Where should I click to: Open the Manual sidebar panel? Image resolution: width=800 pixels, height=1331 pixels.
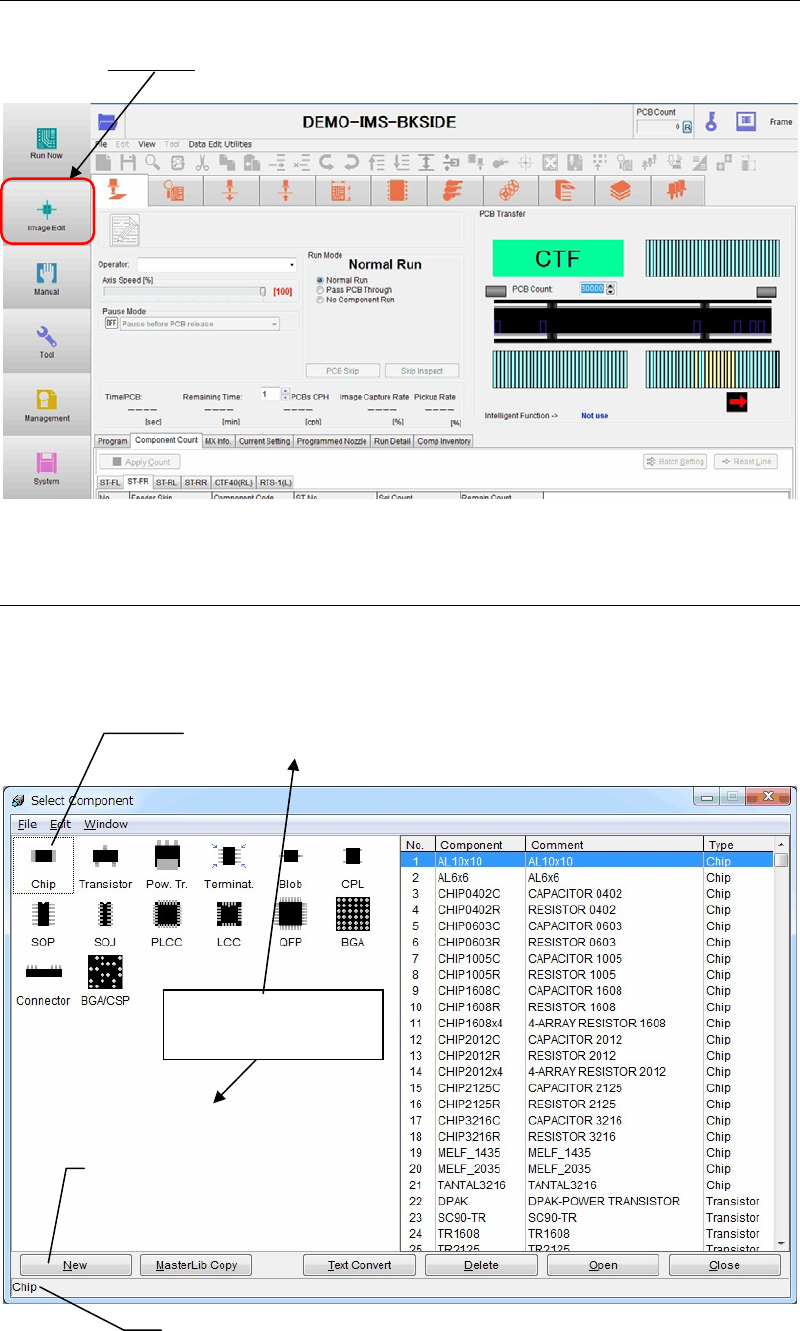(x=46, y=279)
